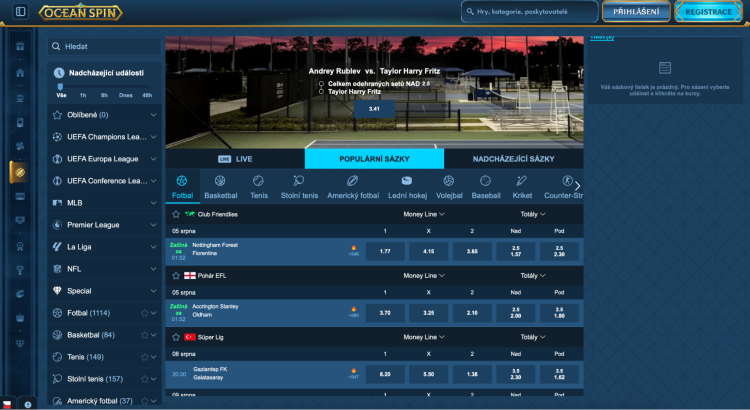Pick 1.38 odds for Galatasaray
Viewport: 750px width, 410px height.
(472, 374)
